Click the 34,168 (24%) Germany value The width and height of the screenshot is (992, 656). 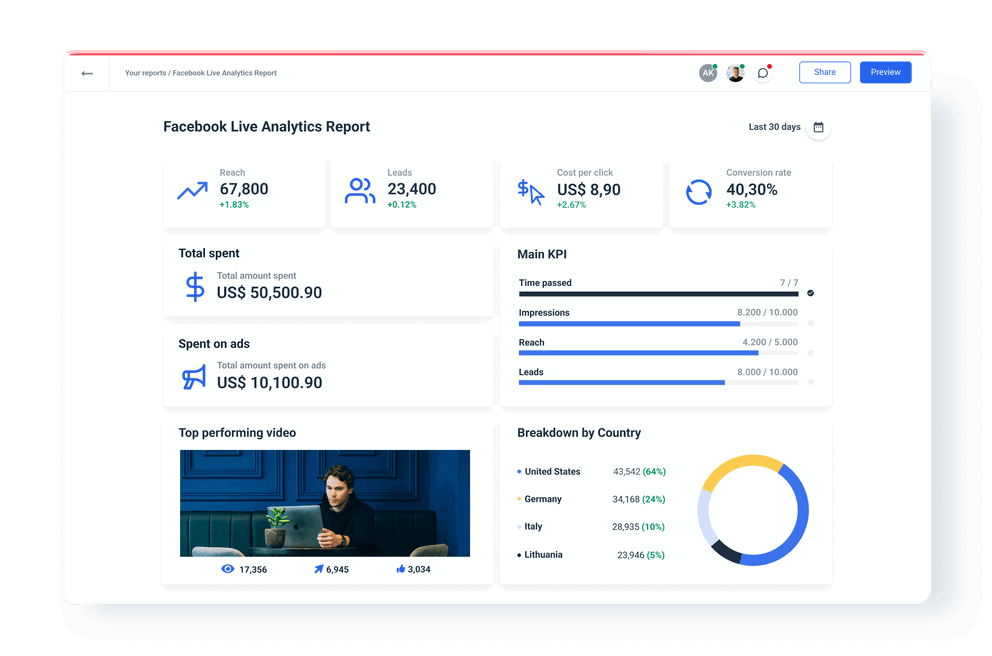tap(639, 499)
